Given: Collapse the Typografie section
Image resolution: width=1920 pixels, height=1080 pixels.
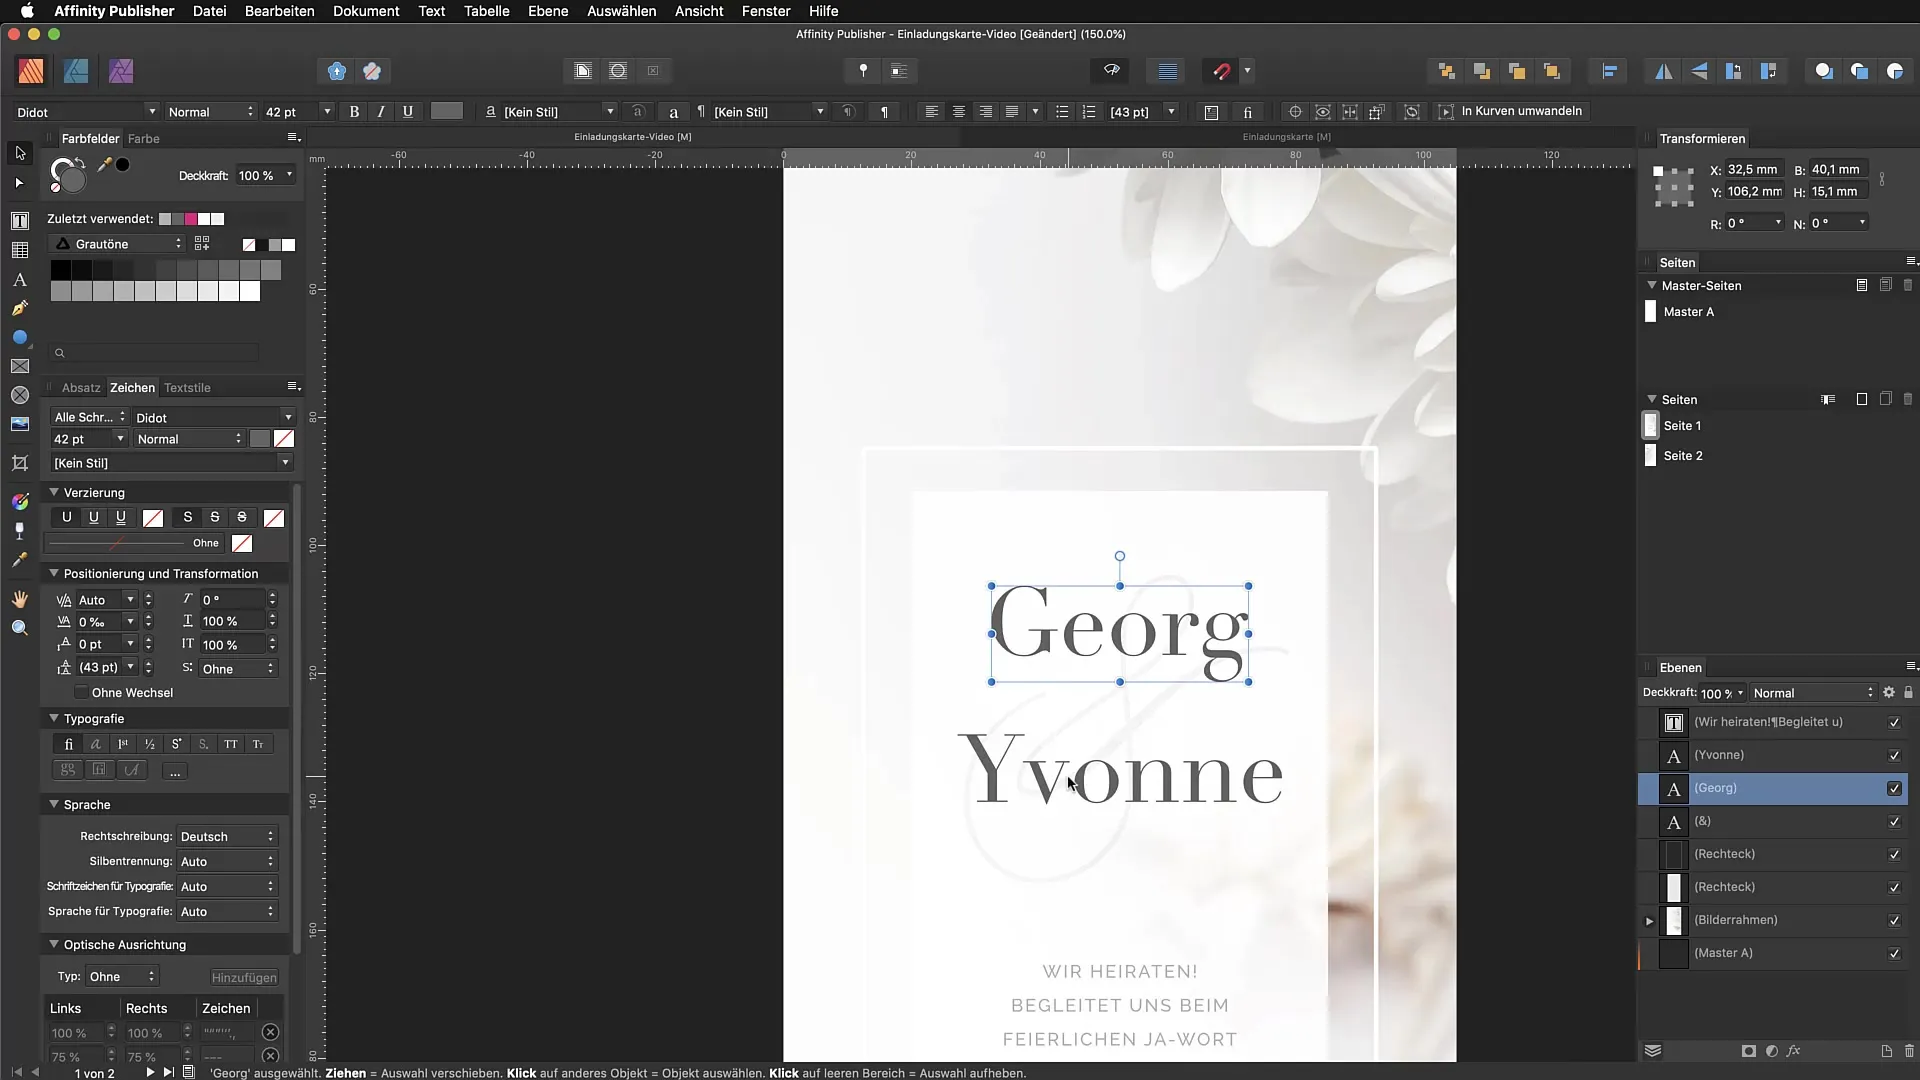Looking at the screenshot, I should (x=54, y=718).
